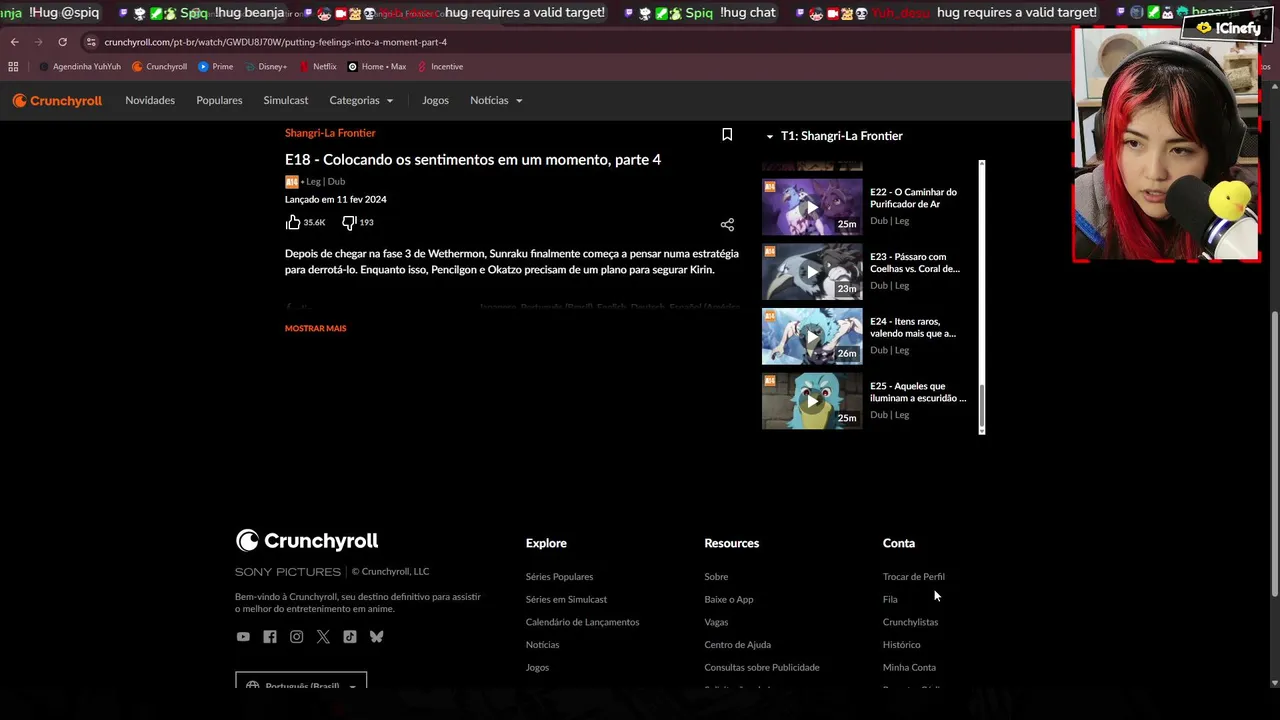Open Trocar de Perfil footer link
This screenshot has width=1280, height=720.
(913, 577)
